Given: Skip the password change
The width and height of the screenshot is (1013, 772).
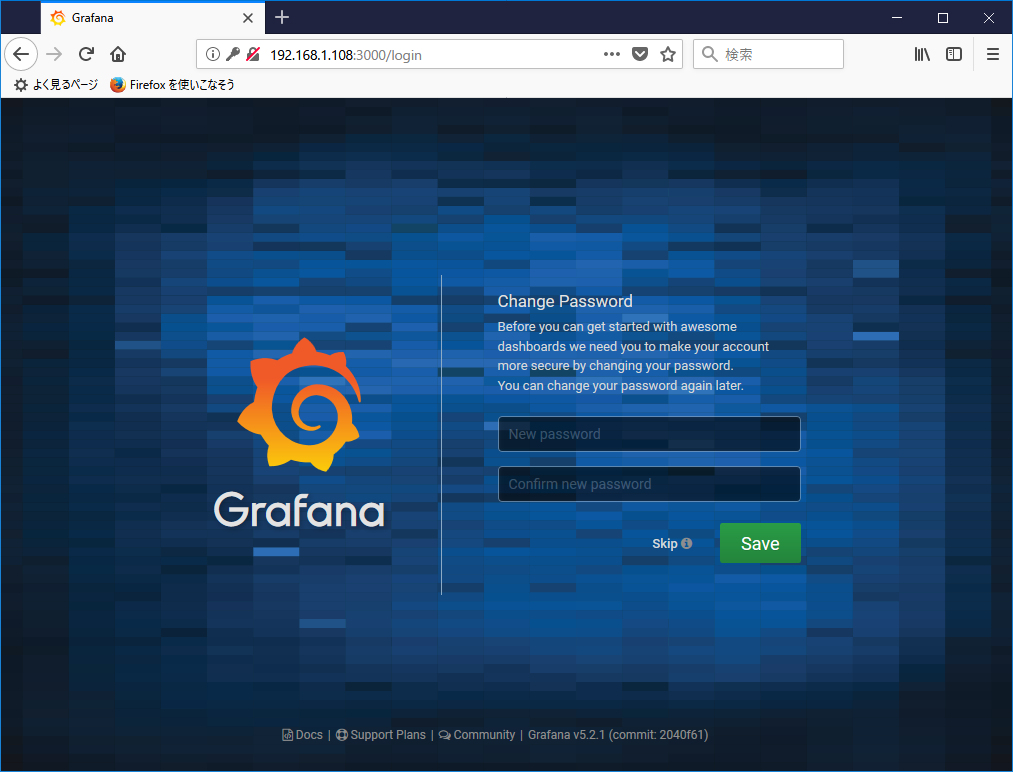Looking at the screenshot, I should coord(664,543).
